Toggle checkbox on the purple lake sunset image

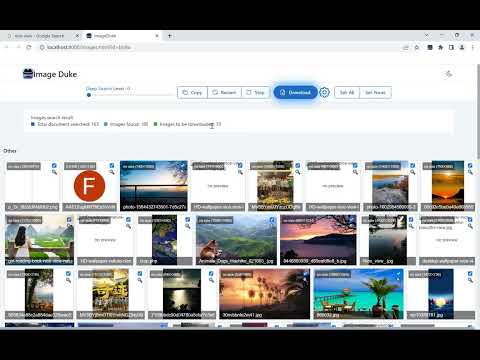click(352, 220)
